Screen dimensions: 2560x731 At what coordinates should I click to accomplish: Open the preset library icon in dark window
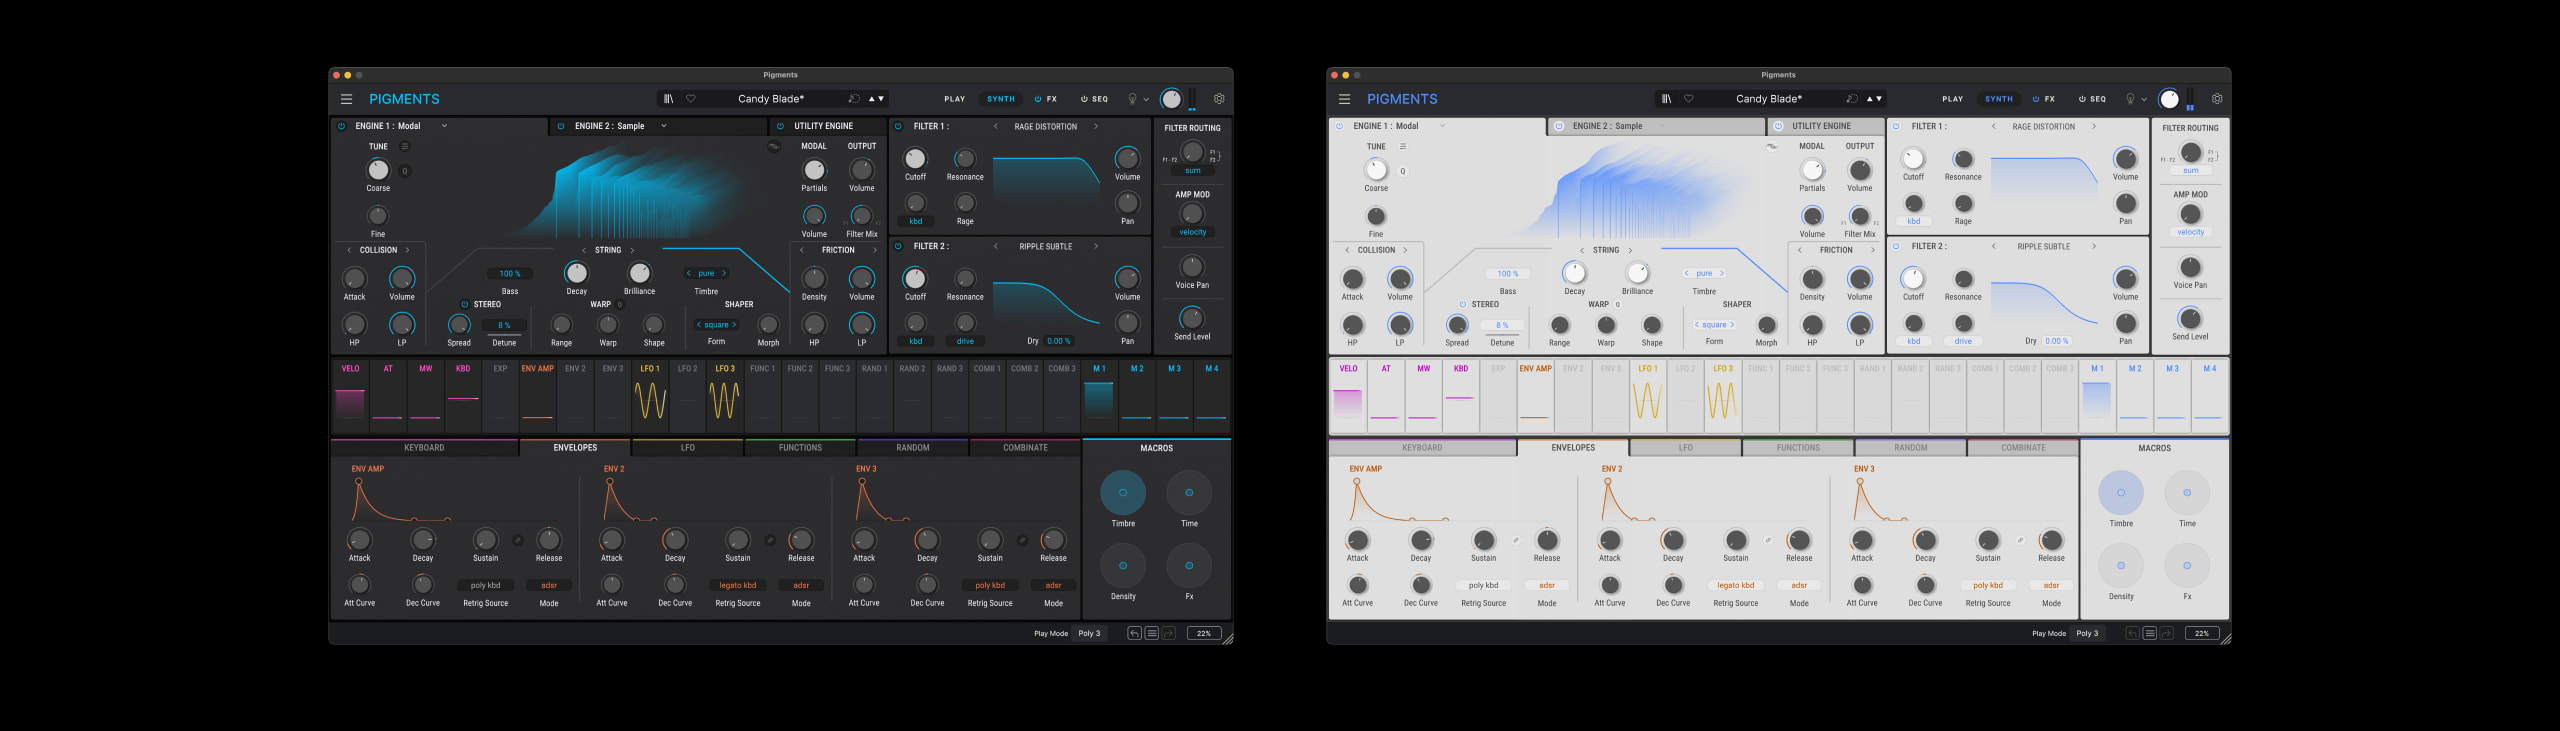(669, 99)
